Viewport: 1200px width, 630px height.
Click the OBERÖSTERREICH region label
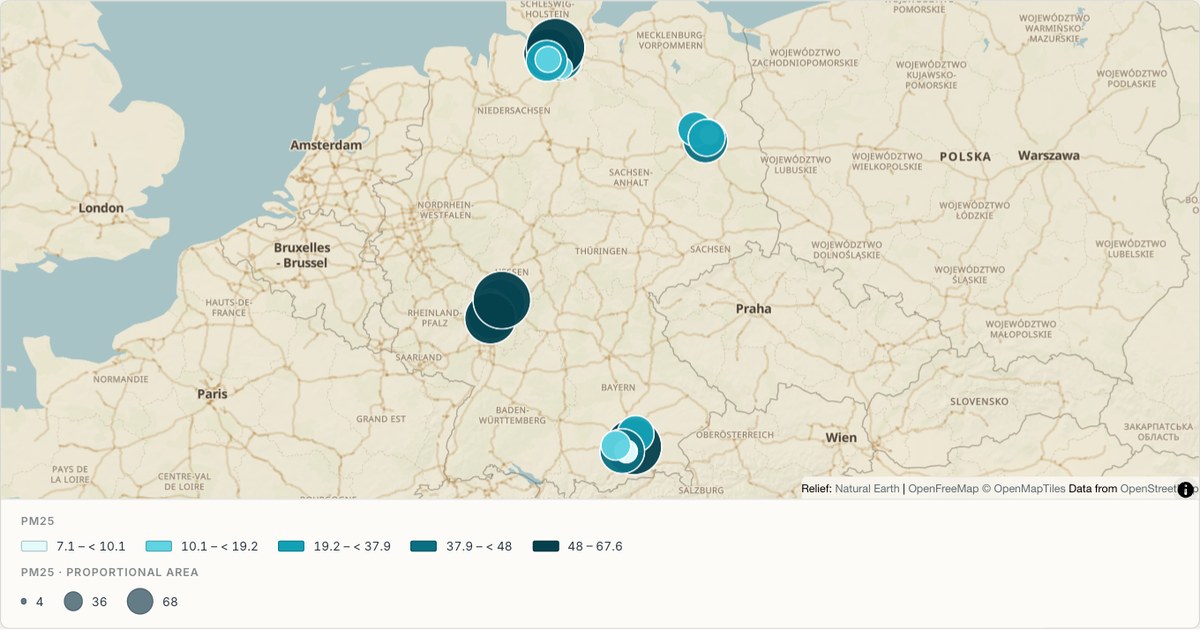(x=735, y=435)
